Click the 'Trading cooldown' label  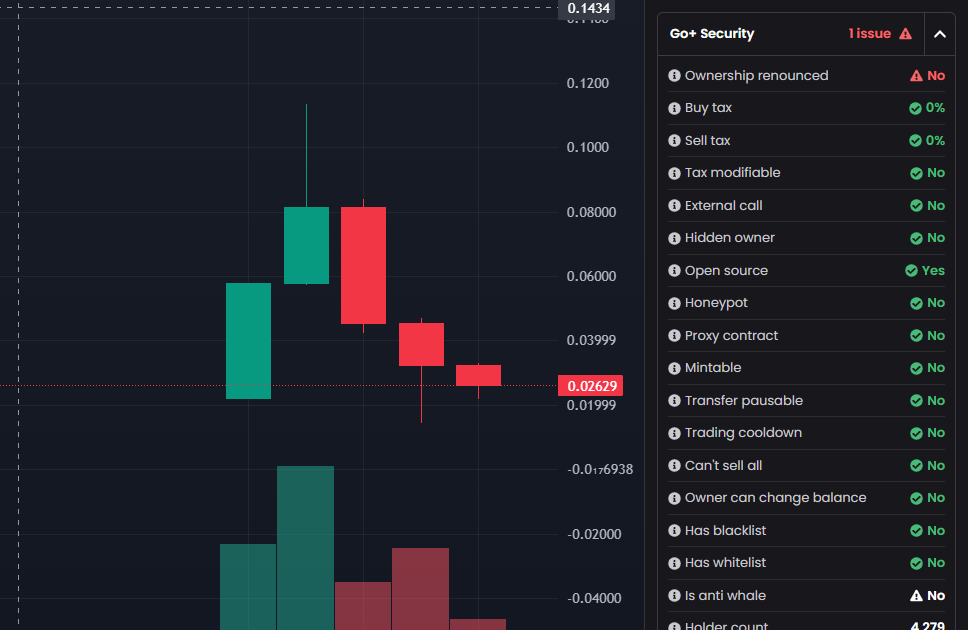(743, 433)
